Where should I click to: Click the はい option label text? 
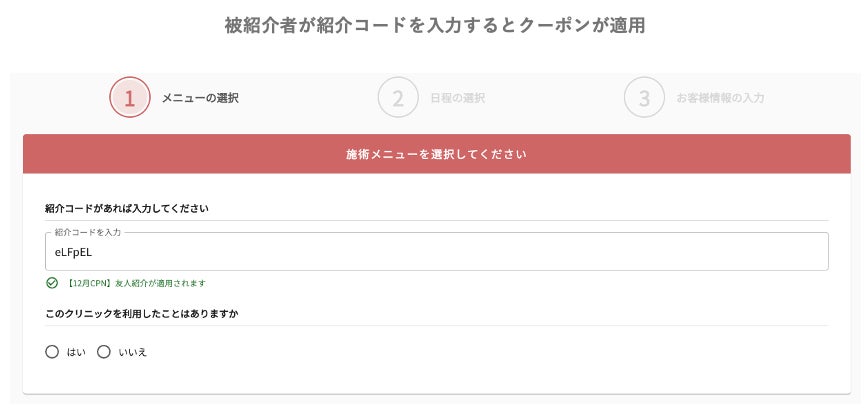(x=75, y=352)
